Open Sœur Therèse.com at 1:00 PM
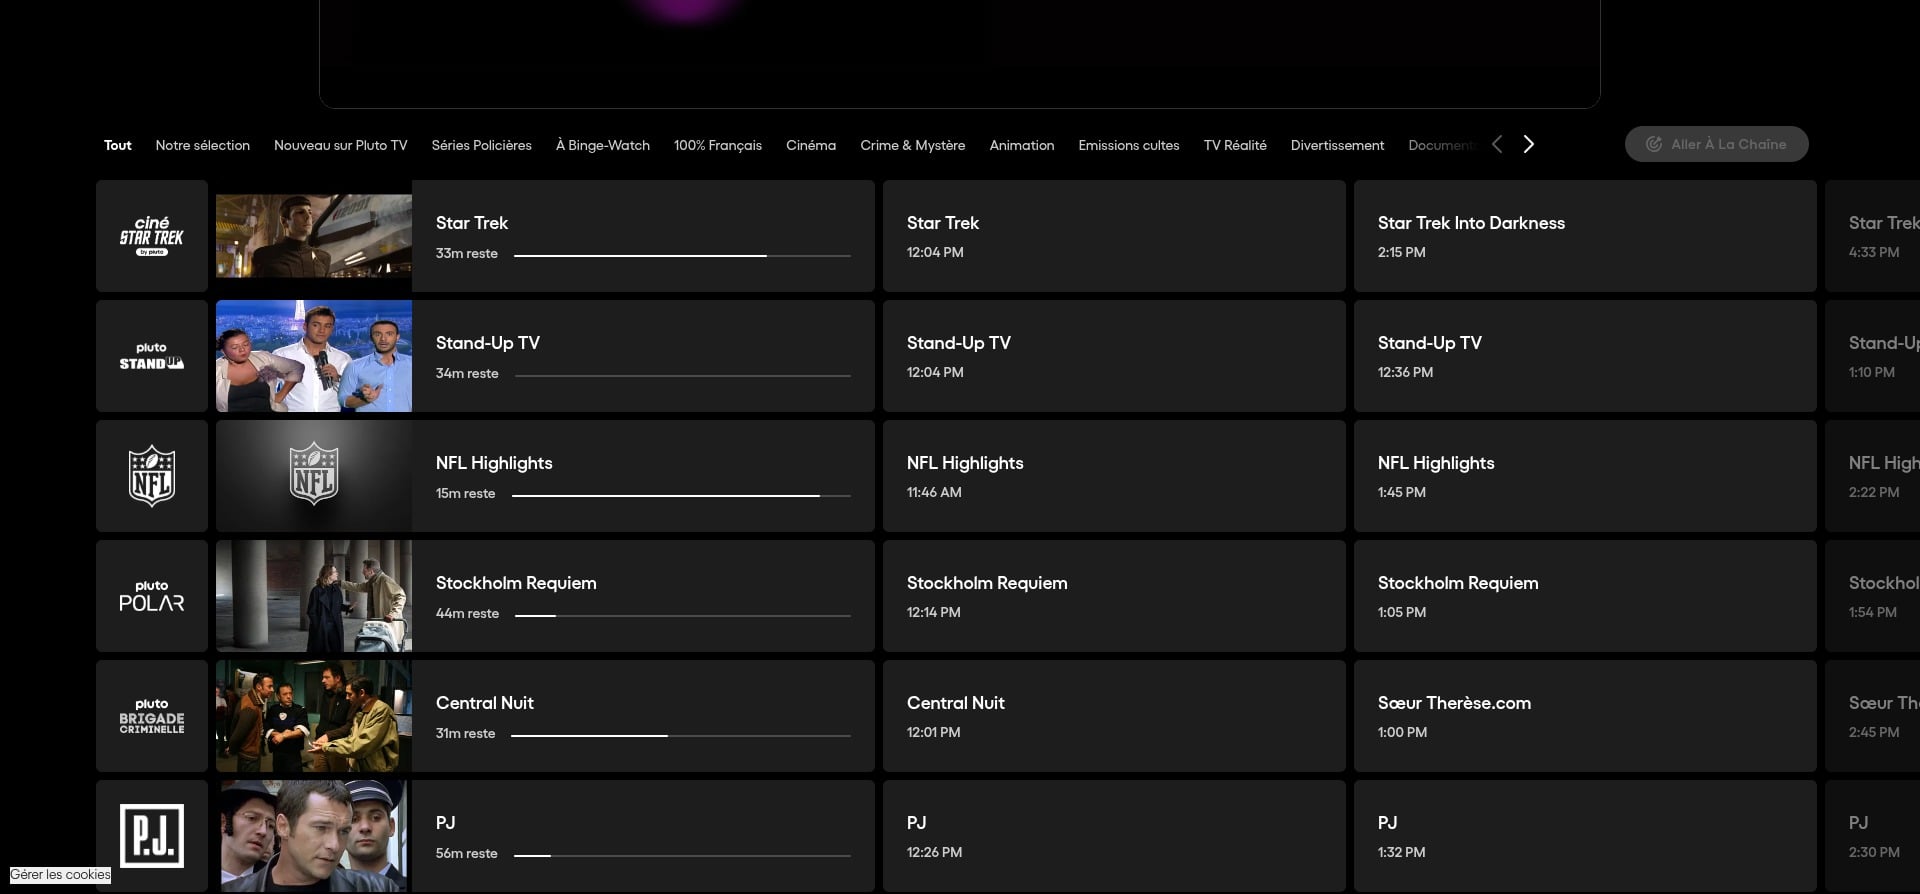Image resolution: width=1920 pixels, height=894 pixels. coord(1585,716)
